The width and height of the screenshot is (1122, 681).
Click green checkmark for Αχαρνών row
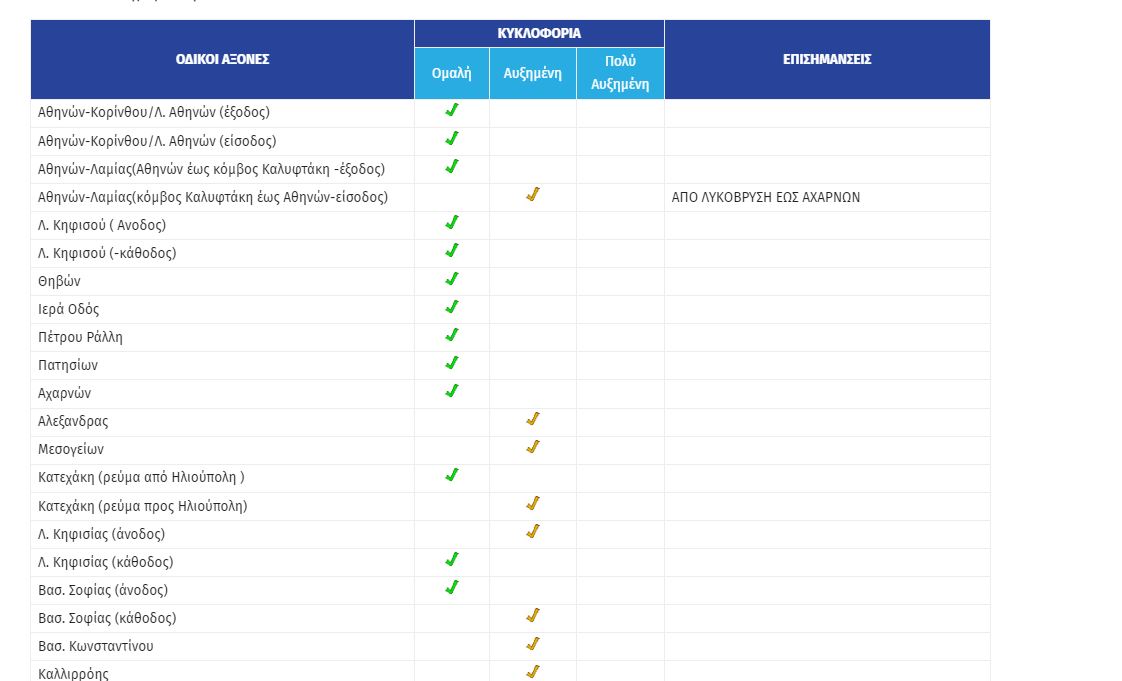452,391
